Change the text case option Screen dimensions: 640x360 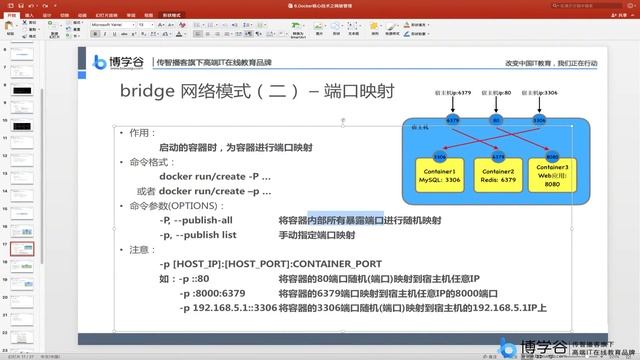click(x=166, y=34)
